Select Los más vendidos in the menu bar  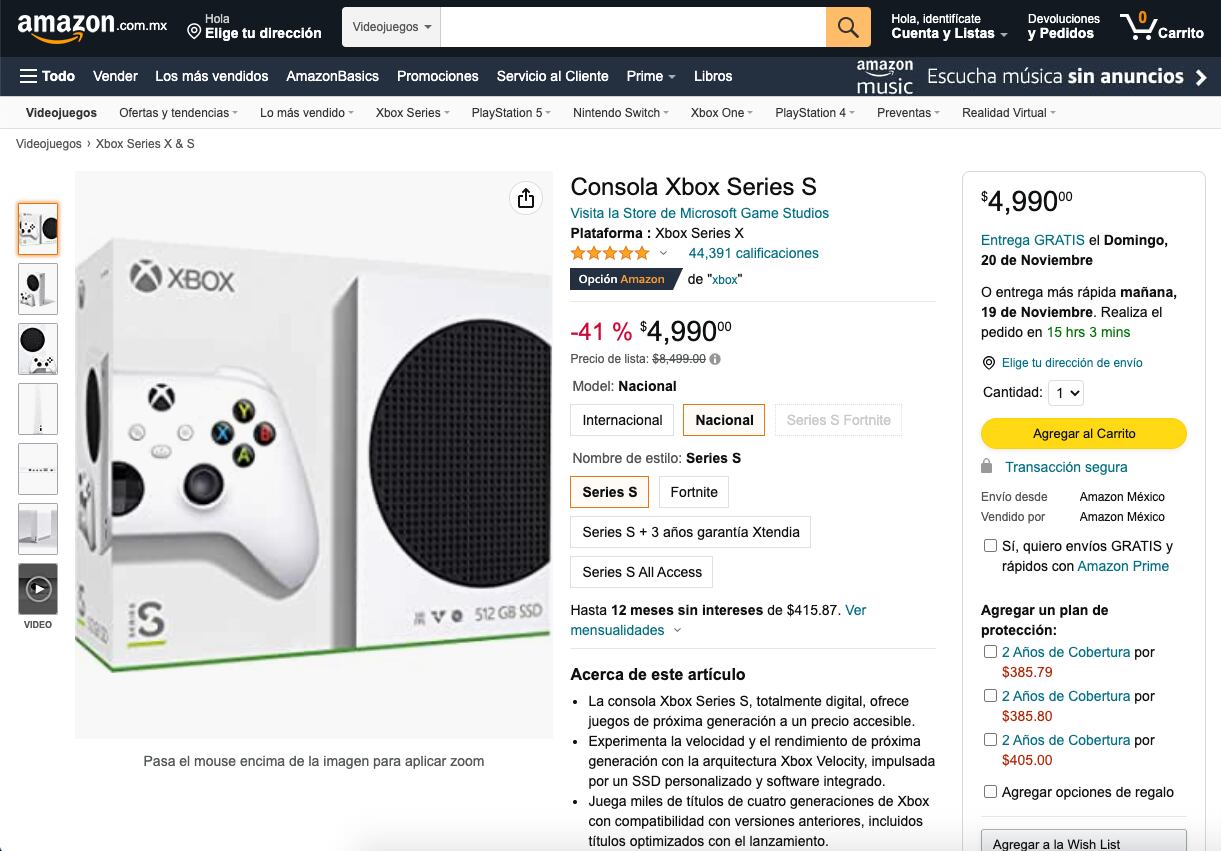209,76
